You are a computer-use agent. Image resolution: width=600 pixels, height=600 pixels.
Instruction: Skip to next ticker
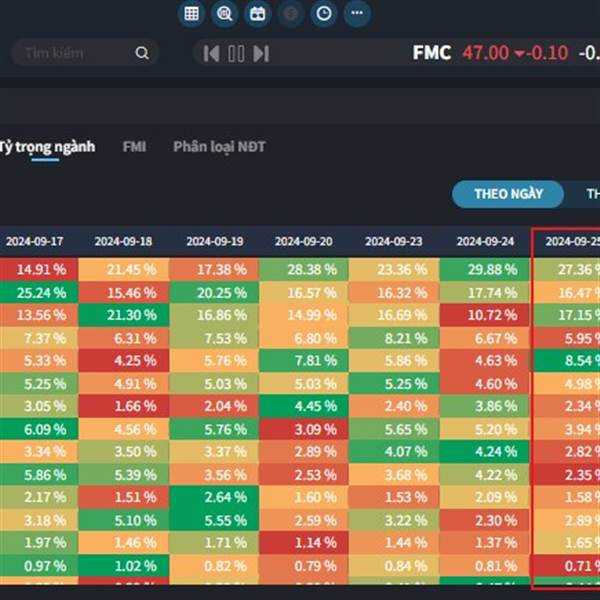[x=261, y=53]
